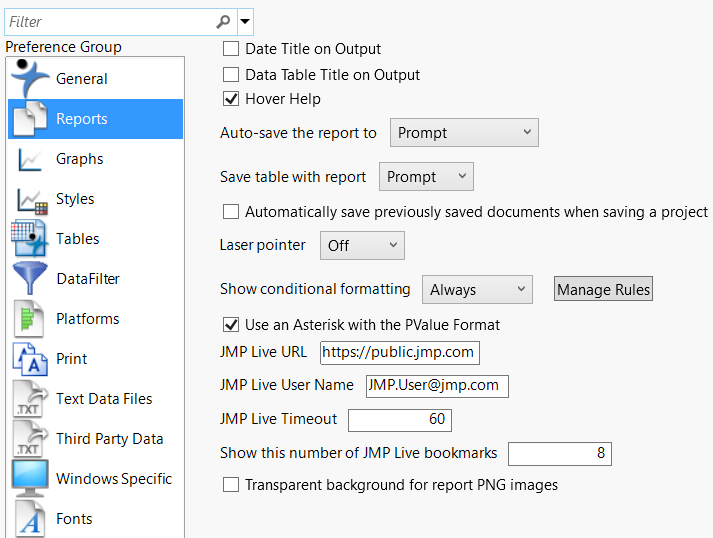
Task: Select the Fonts preference group
Action: (74, 519)
